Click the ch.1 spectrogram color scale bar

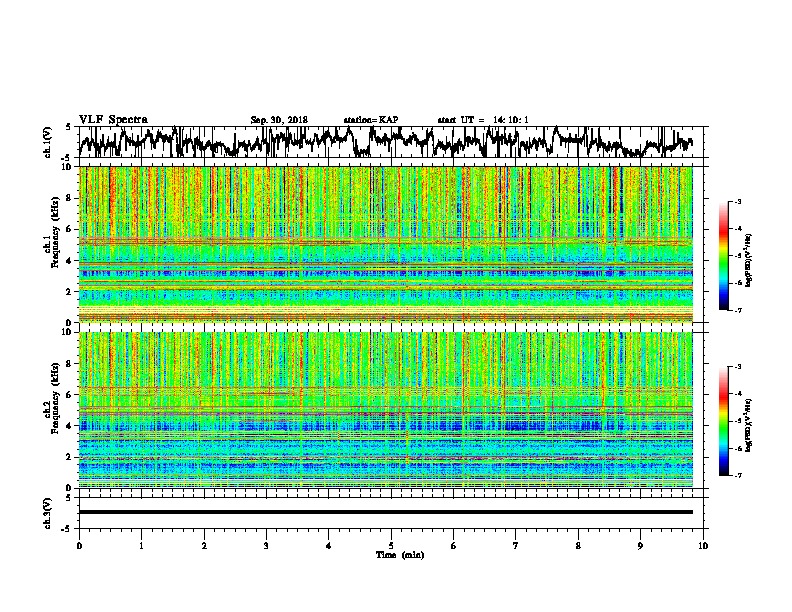tap(723, 256)
